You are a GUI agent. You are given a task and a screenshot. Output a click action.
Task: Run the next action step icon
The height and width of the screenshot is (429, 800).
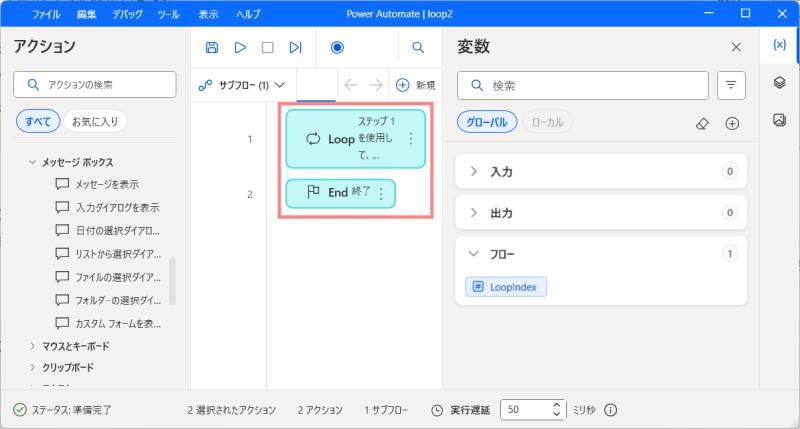tap(295, 47)
